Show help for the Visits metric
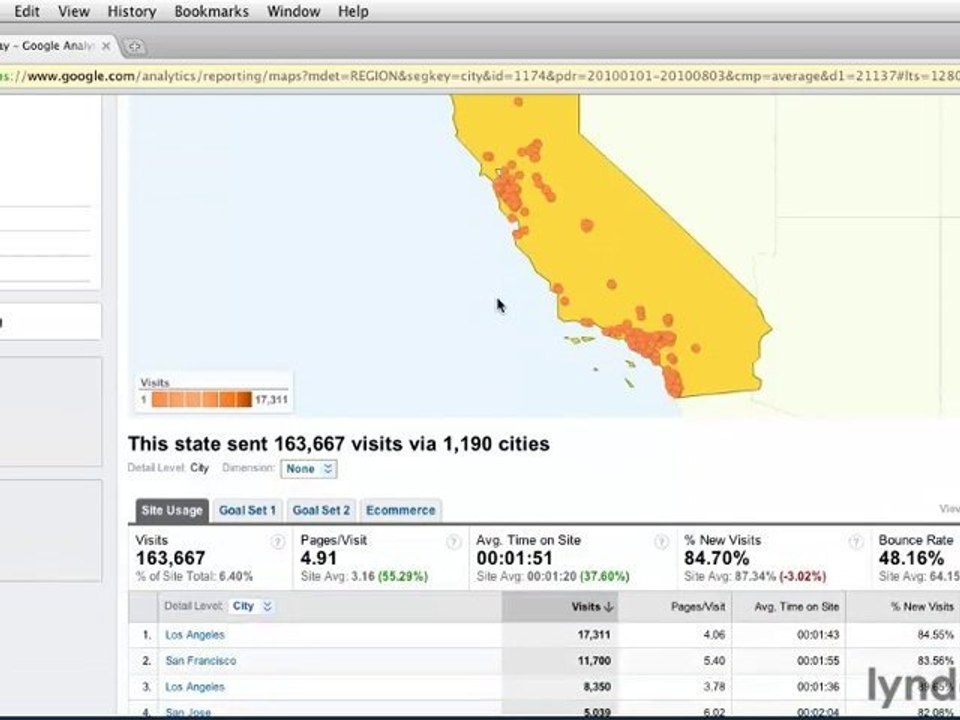960x720 pixels. (277, 542)
